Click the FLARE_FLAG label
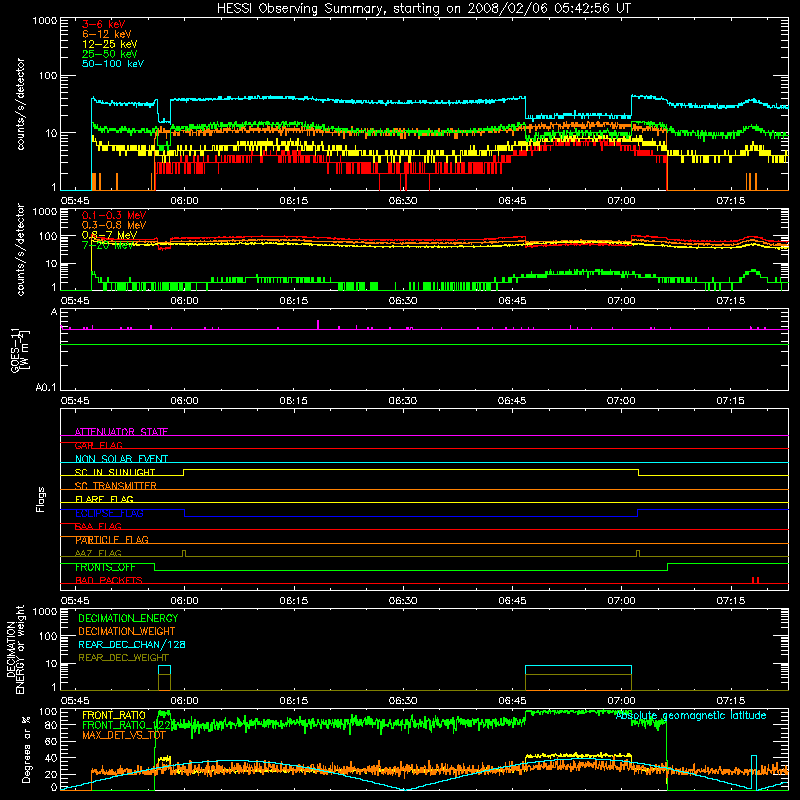Viewport: 800px width, 800px height. point(104,499)
